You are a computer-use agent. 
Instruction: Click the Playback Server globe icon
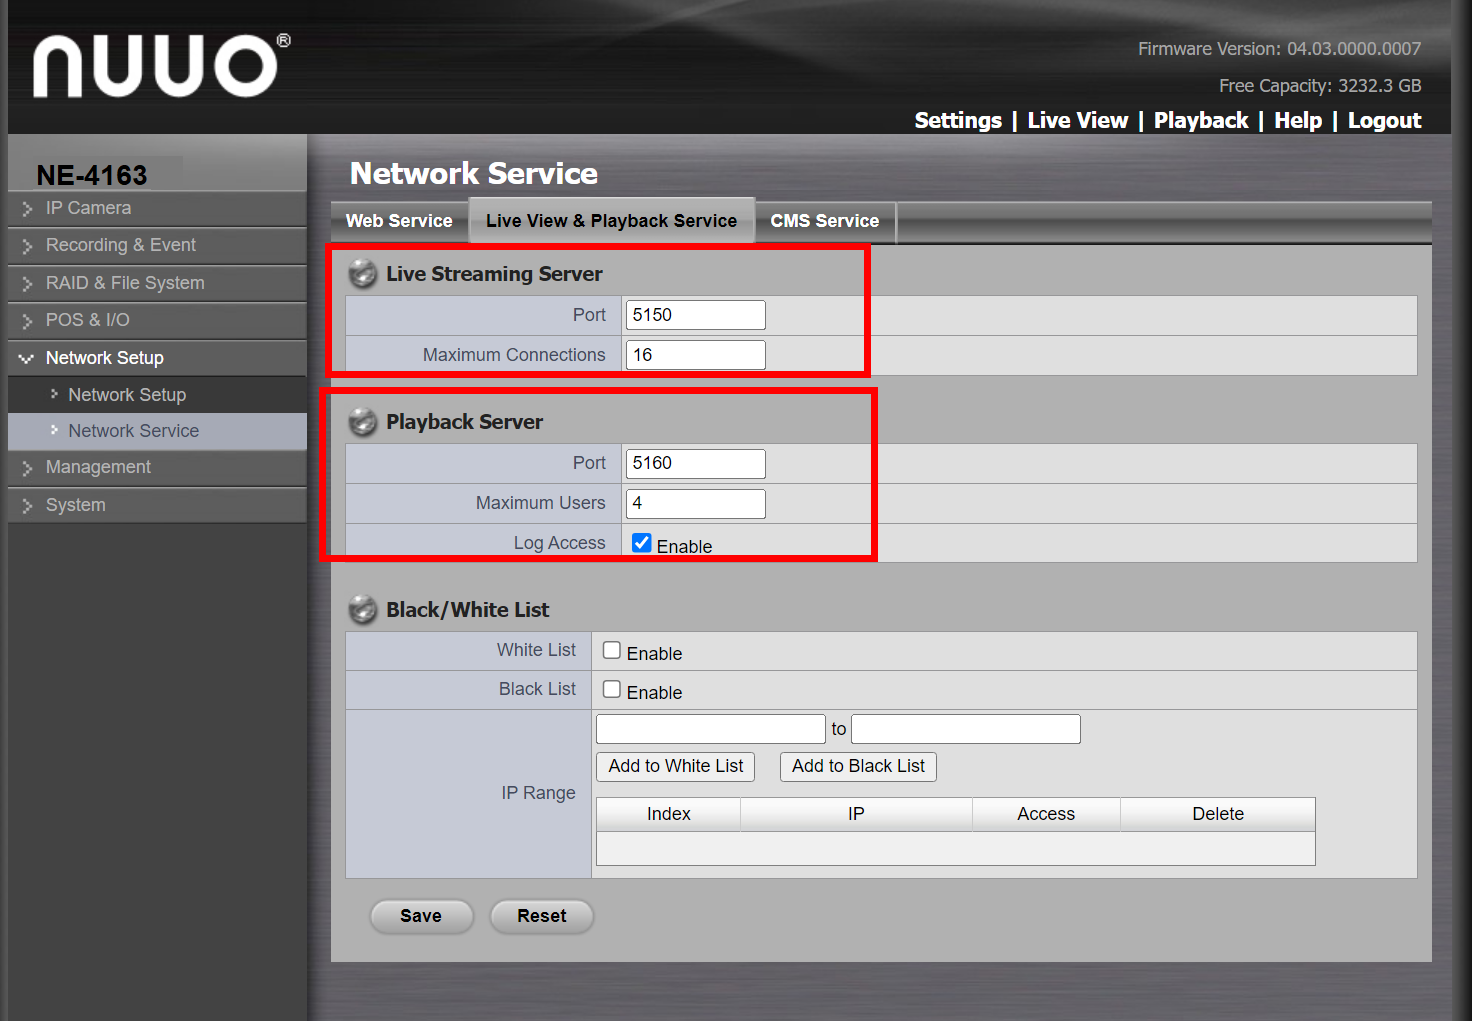click(x=362, y=422)
